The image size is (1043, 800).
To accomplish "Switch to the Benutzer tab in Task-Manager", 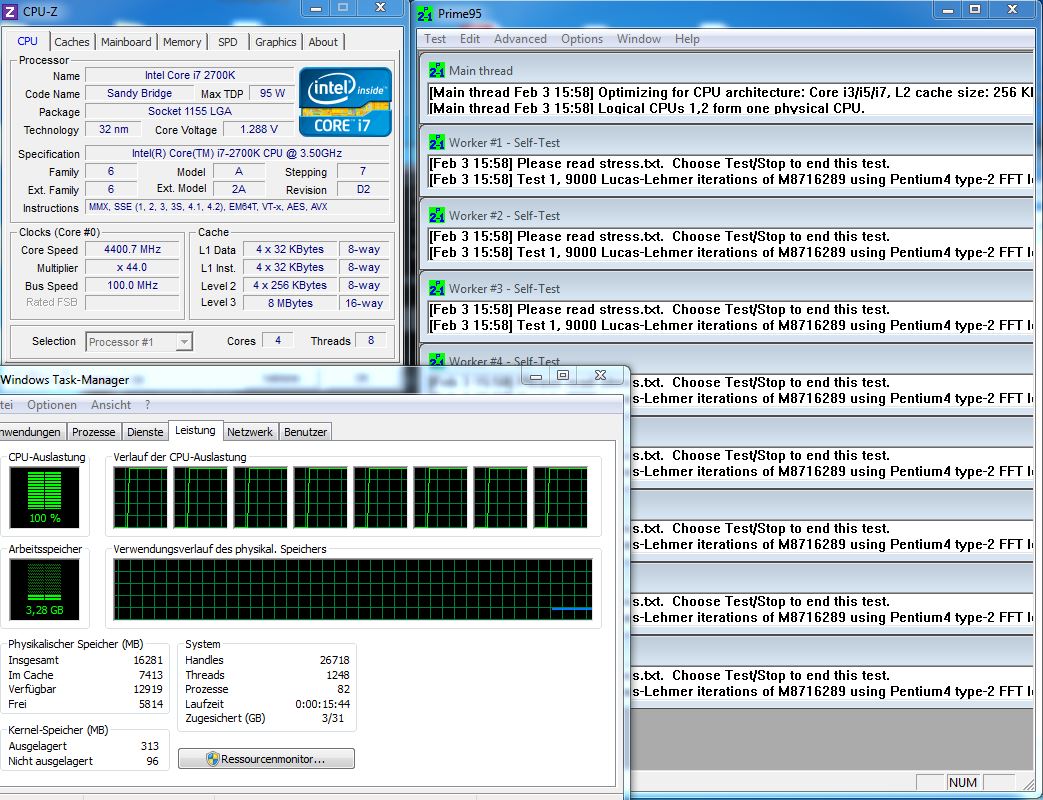I will tap(305, 432).
